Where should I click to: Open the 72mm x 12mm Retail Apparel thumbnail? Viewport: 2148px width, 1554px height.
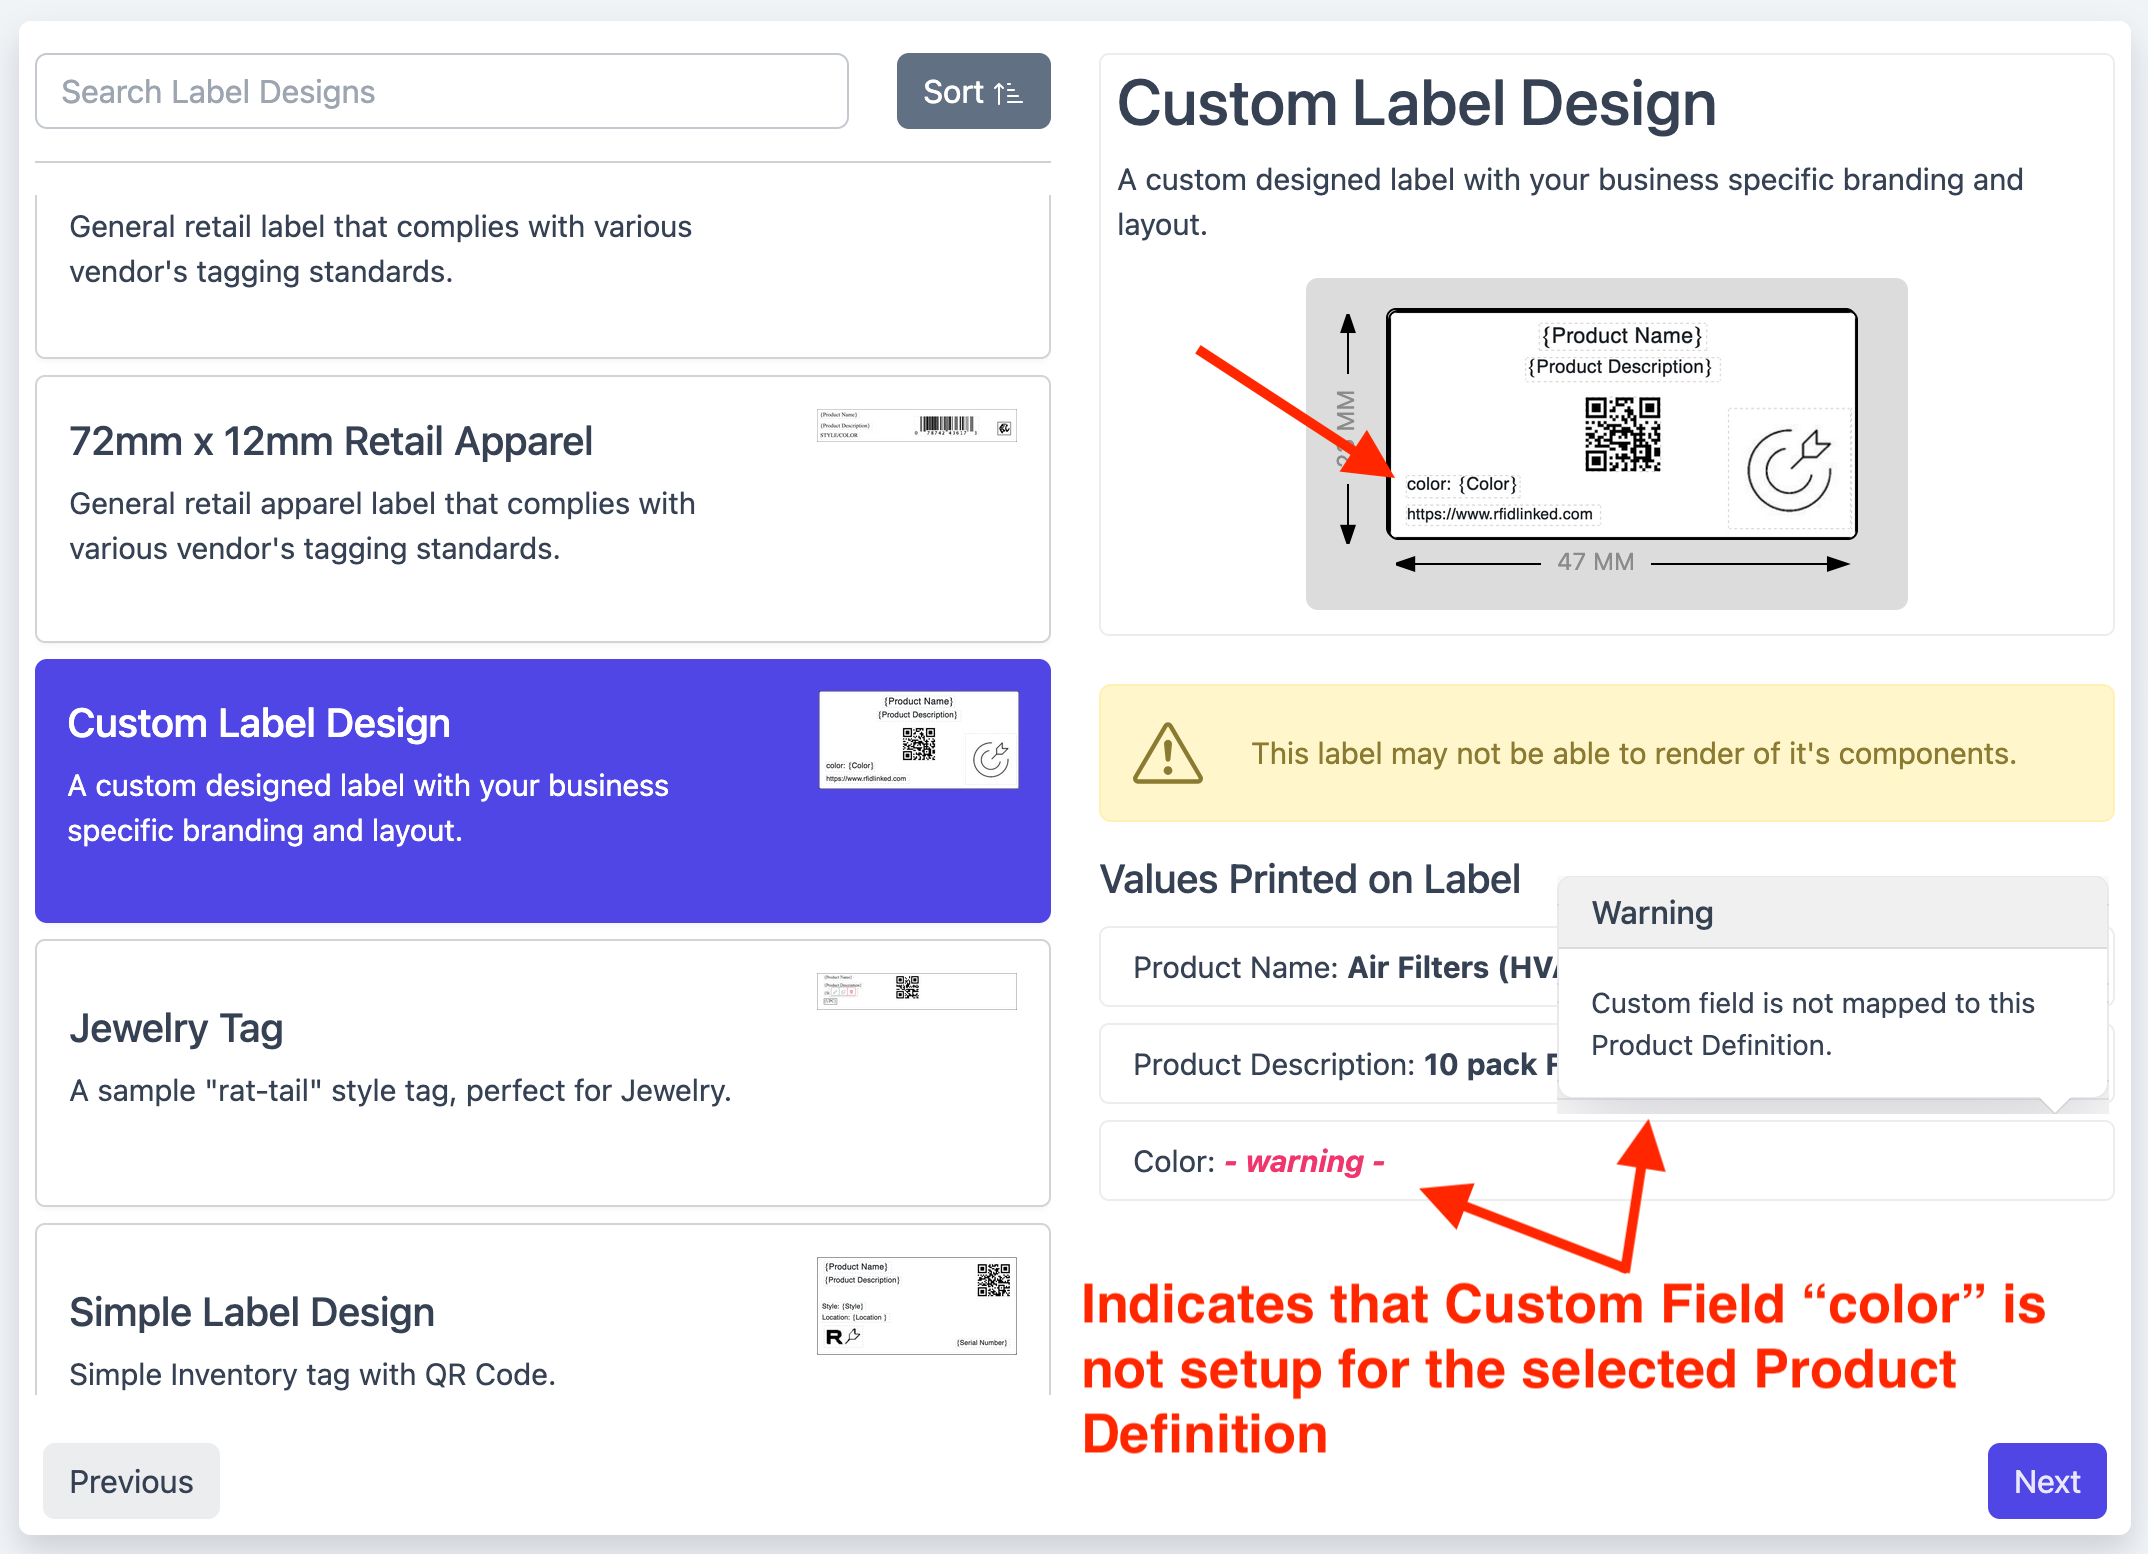click(x=916, y=426)
